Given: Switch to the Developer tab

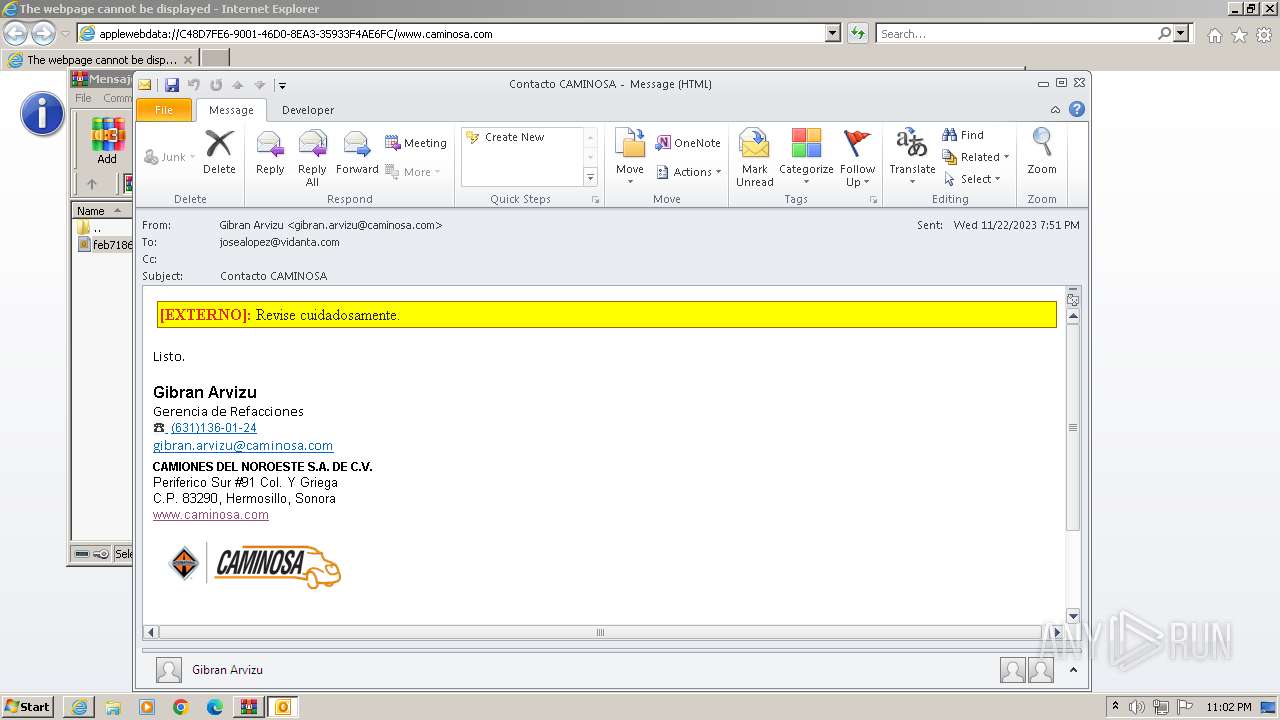Looking at the screenshot, I should tap(308, 110).
